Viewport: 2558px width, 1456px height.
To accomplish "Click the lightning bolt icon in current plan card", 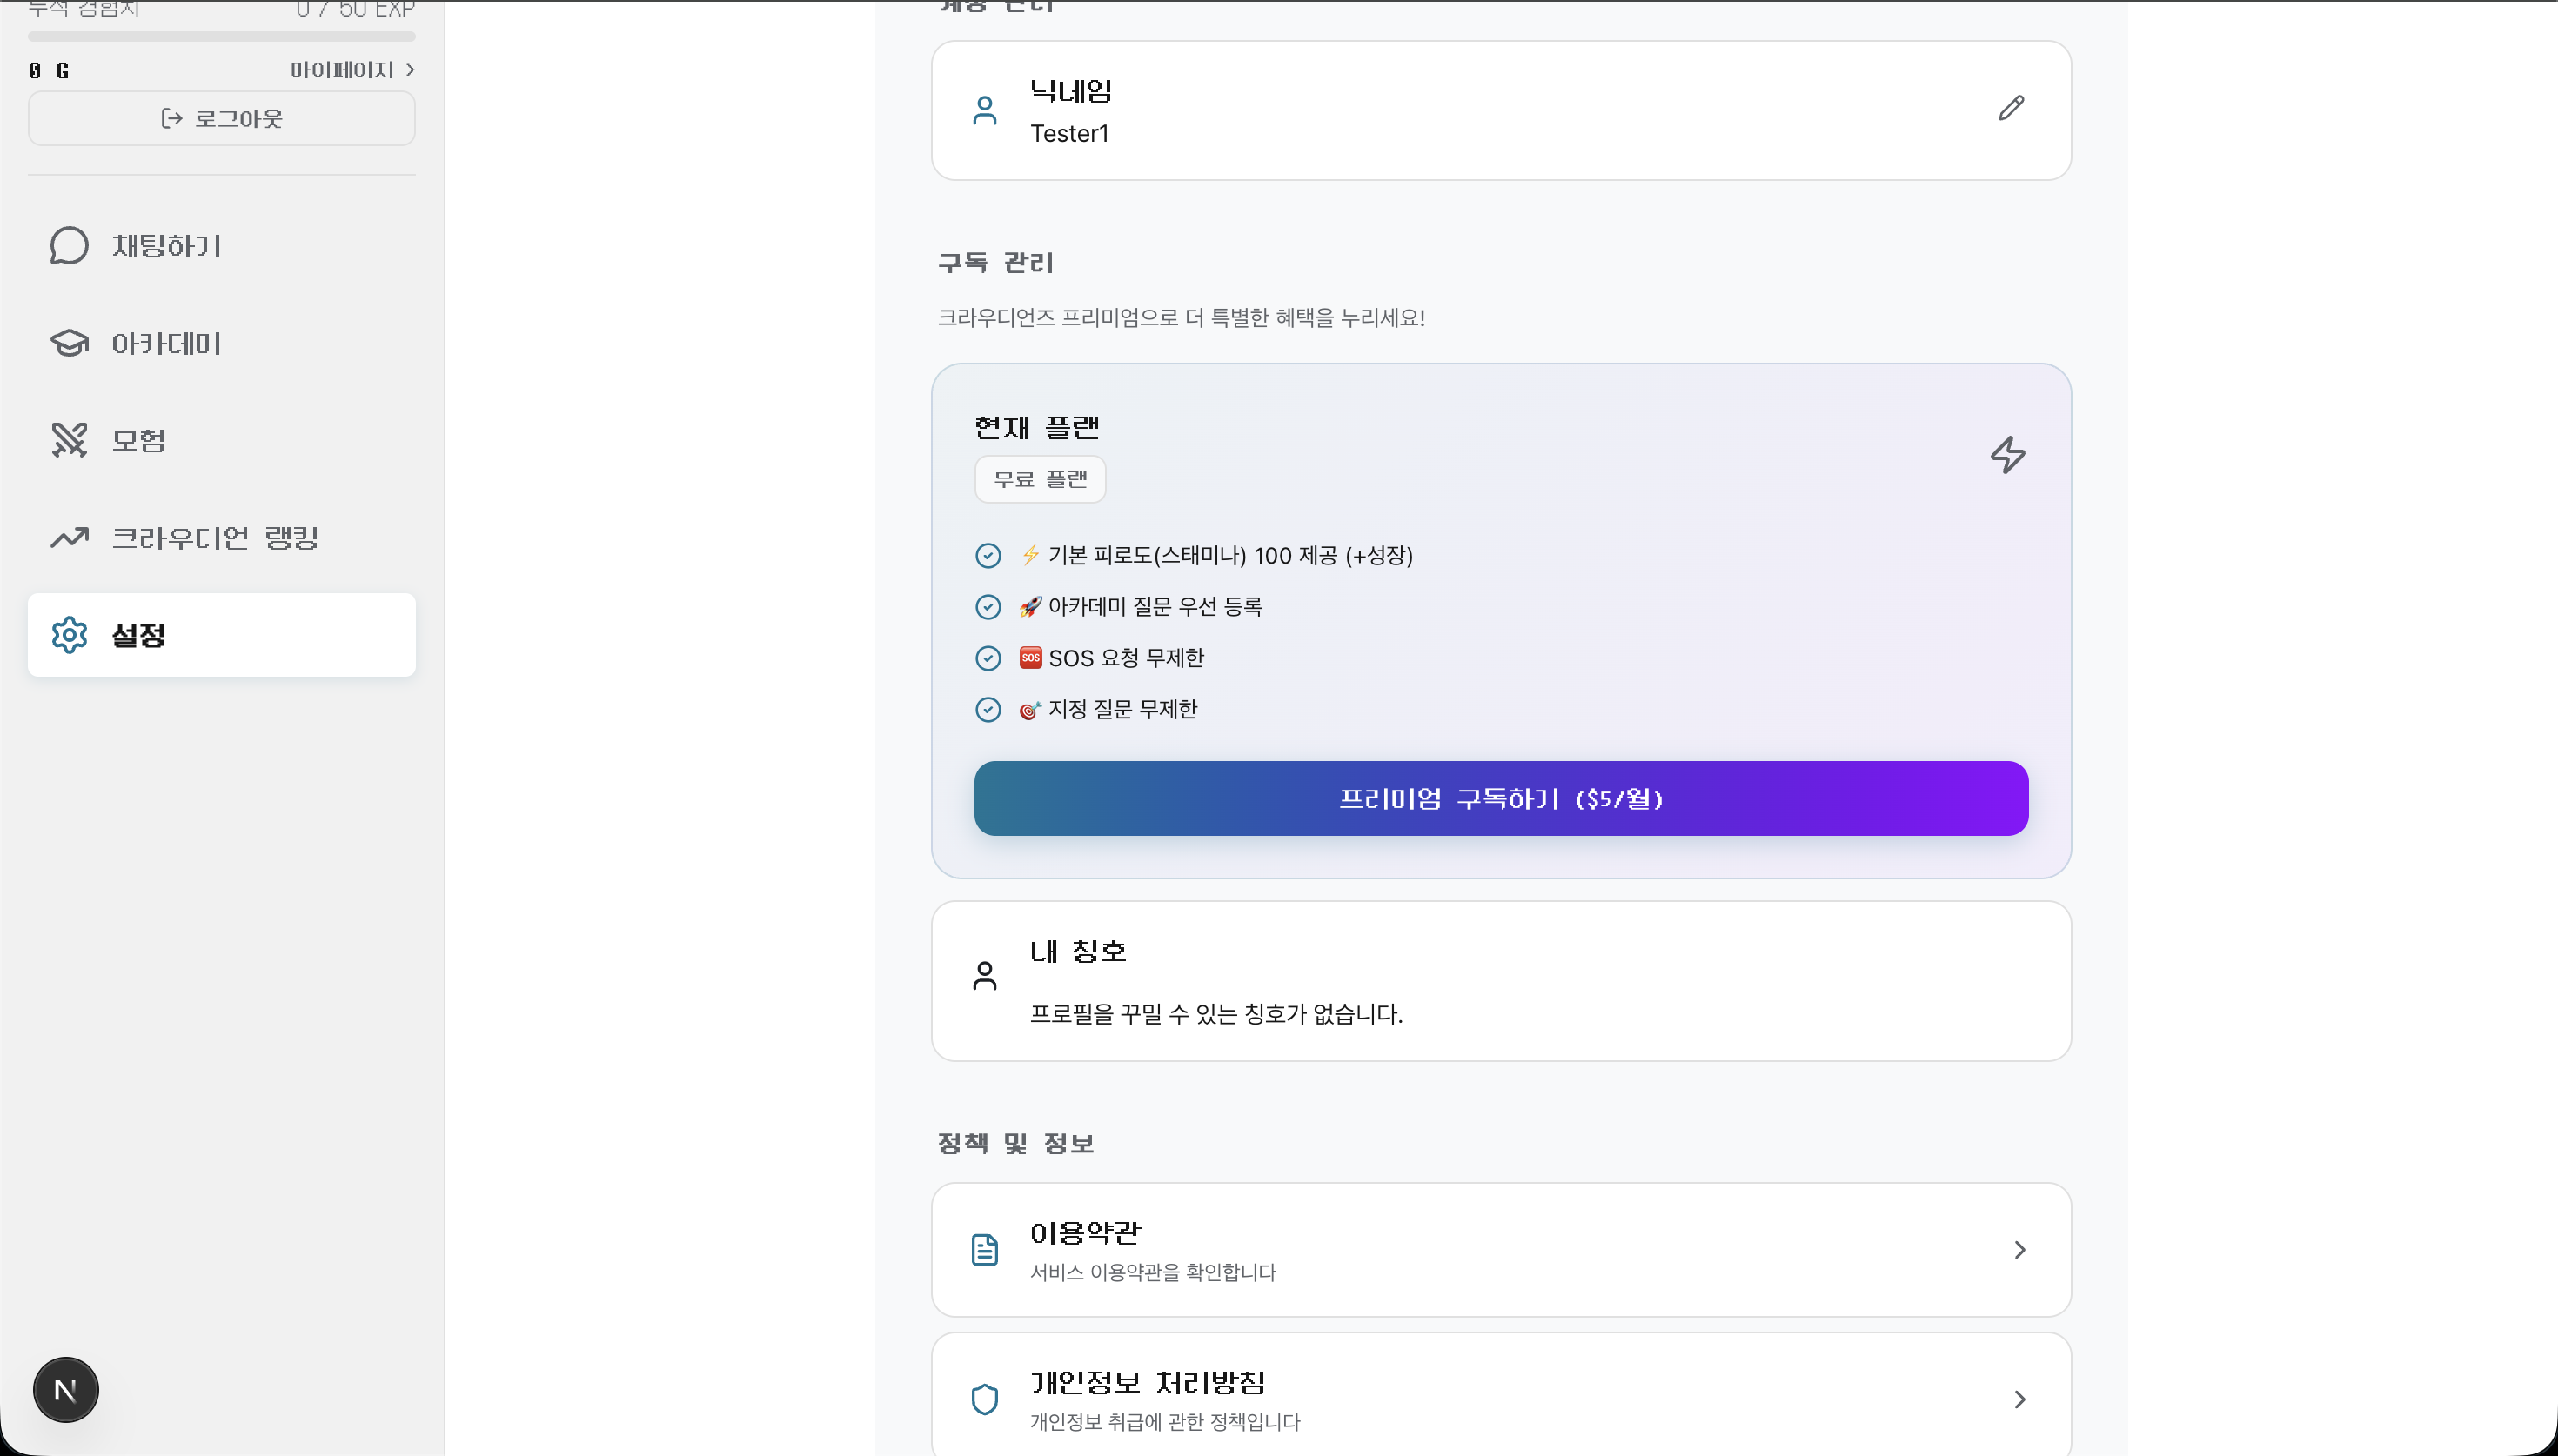I will click(x=2007, y=455).
